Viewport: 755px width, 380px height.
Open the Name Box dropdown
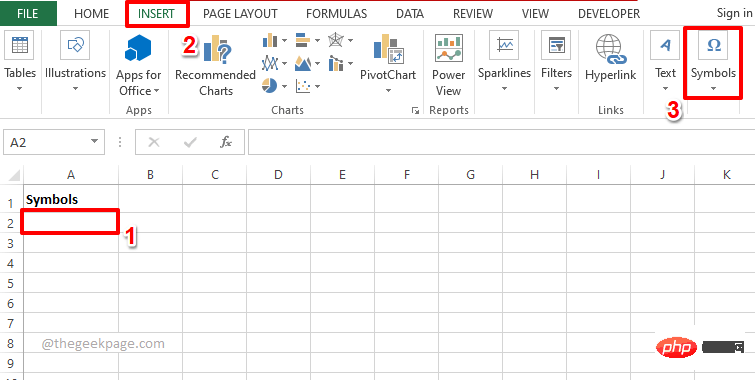point(94,142)
